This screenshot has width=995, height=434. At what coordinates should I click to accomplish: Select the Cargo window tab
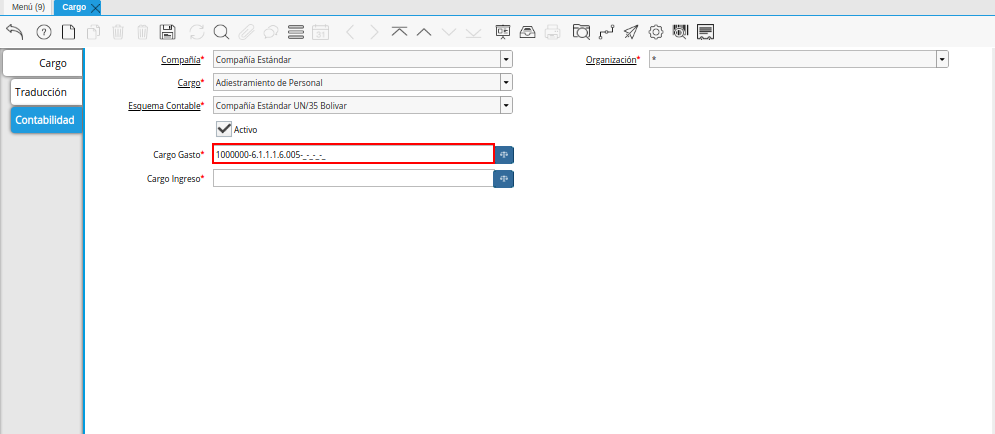74,7
